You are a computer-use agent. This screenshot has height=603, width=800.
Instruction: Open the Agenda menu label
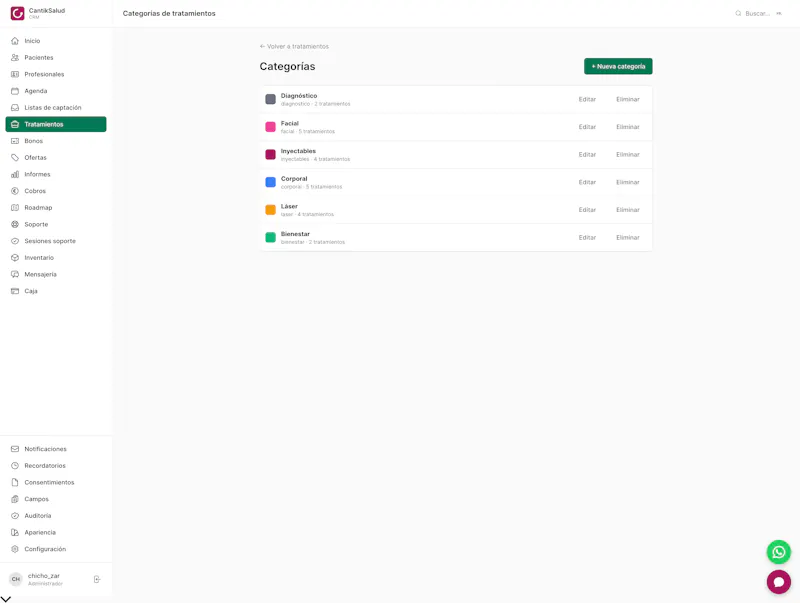tap(36, 91)
